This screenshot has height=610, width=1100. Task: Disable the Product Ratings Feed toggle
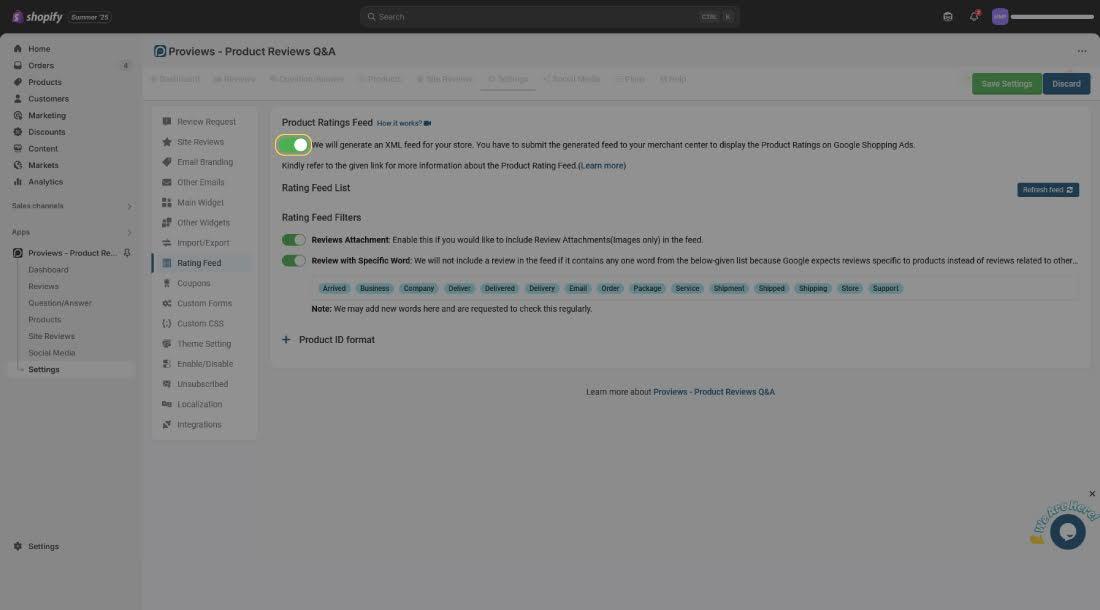pyautogui.click(x=293, y=145)
